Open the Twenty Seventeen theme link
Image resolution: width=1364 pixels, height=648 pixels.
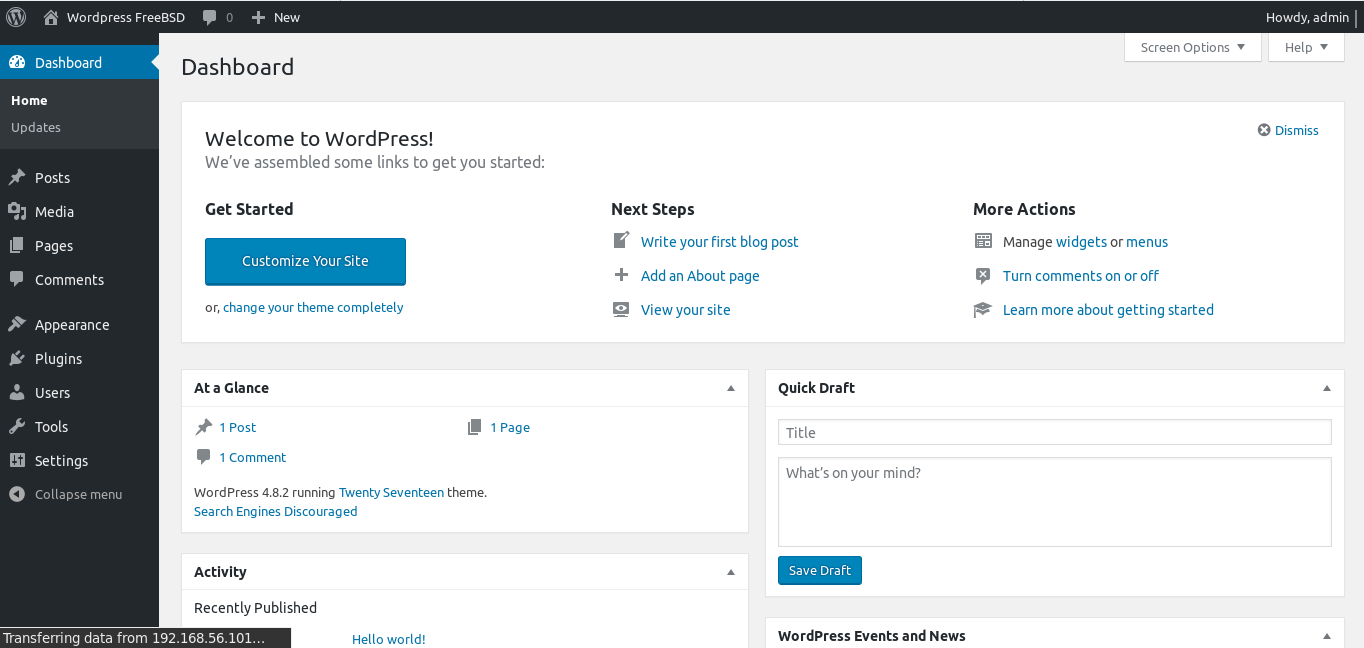[391, 492]
